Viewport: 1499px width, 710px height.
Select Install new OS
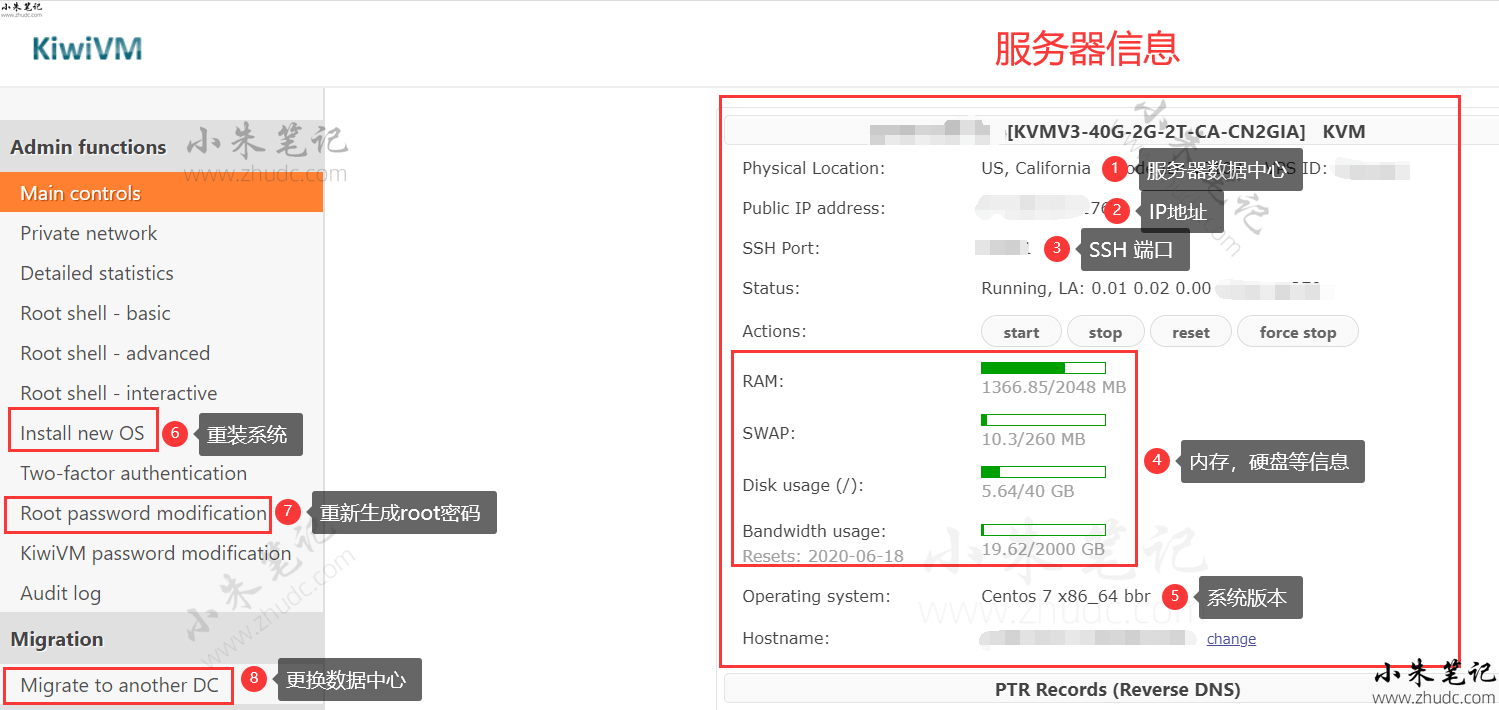click(82, 433)
